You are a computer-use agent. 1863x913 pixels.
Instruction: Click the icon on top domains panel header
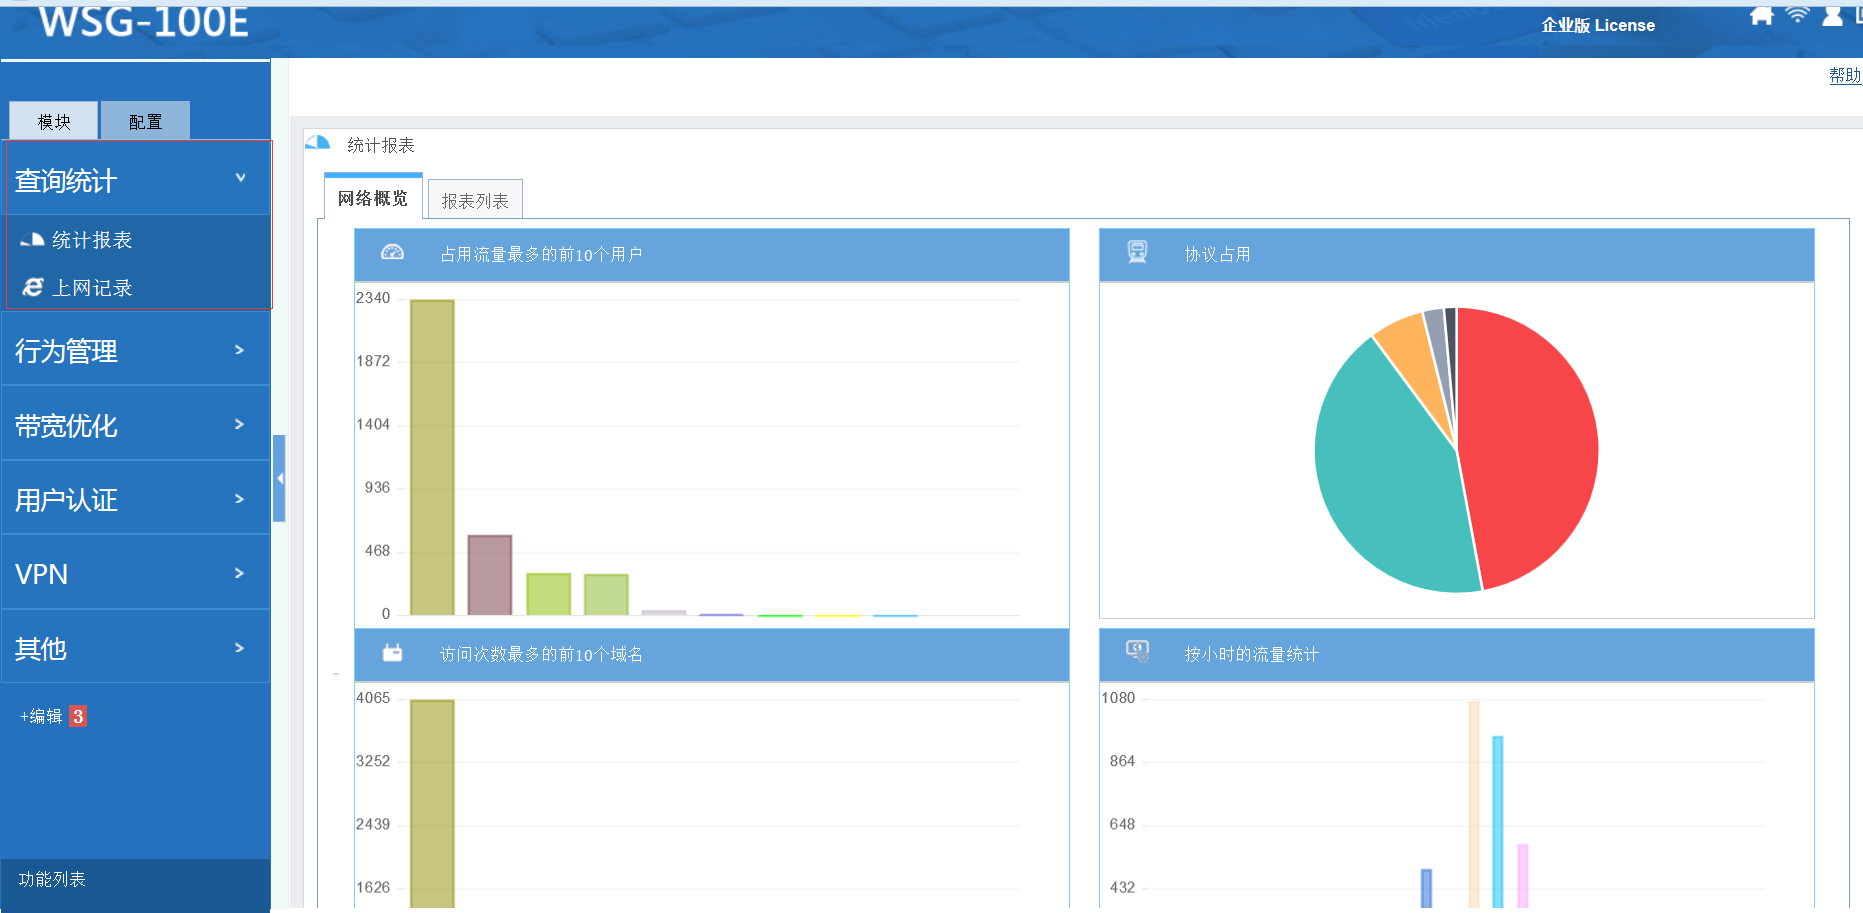(x=392, y=653)
